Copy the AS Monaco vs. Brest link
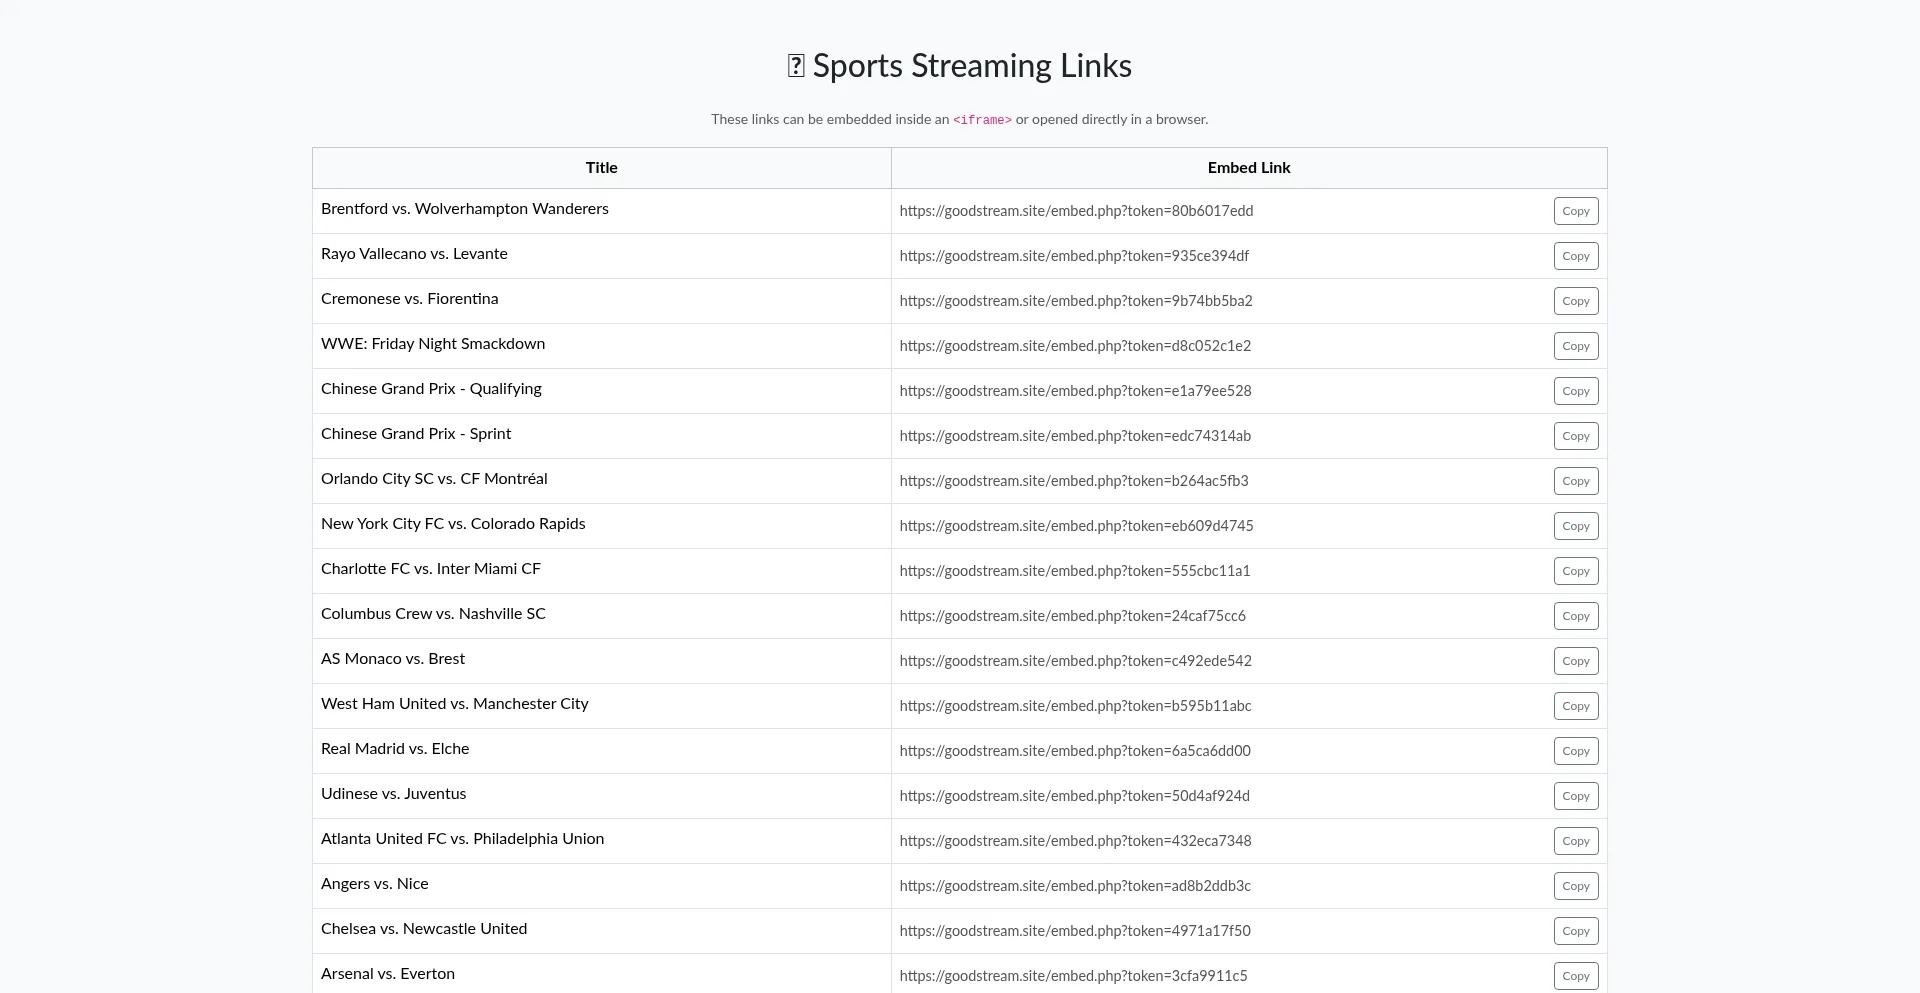 coord(1576,661)
